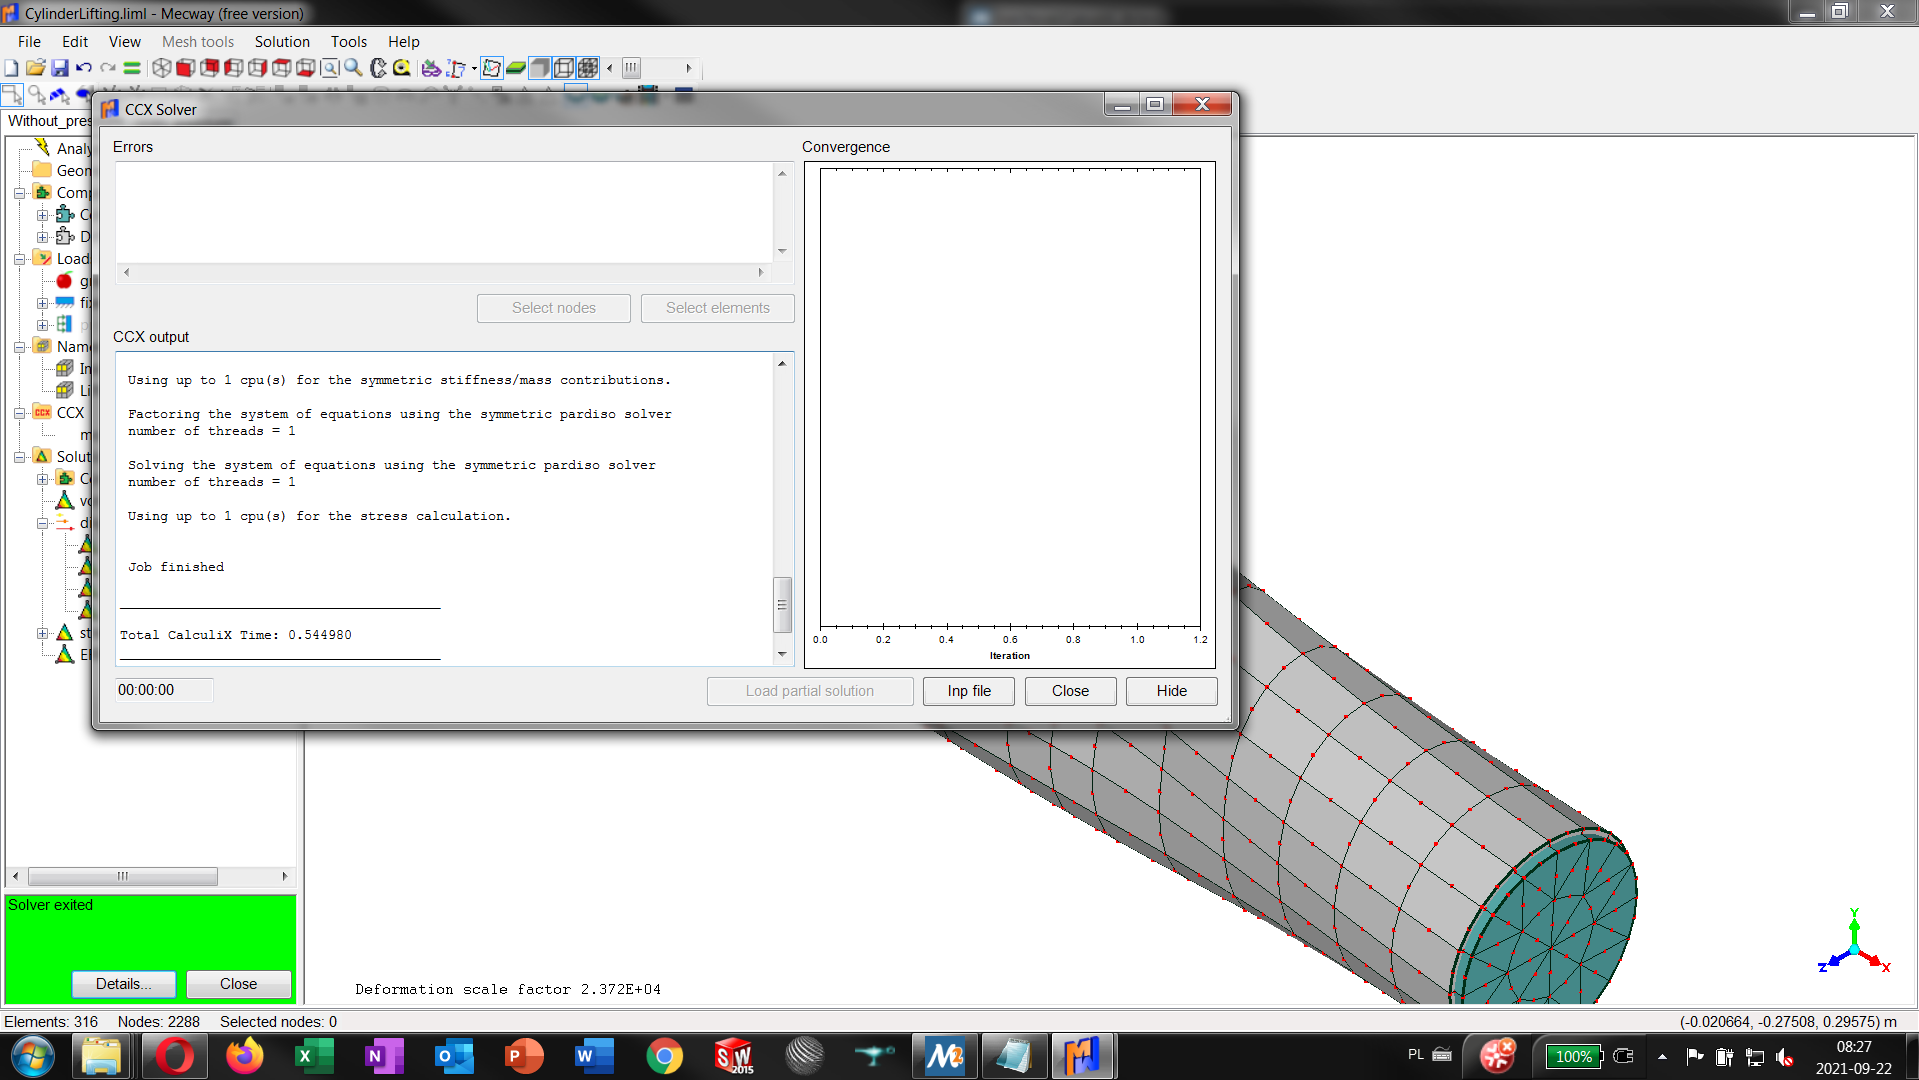This screenshot has height=1080, width=1919.
Task: Select the tape measure tool
Action: coord(402,68)
